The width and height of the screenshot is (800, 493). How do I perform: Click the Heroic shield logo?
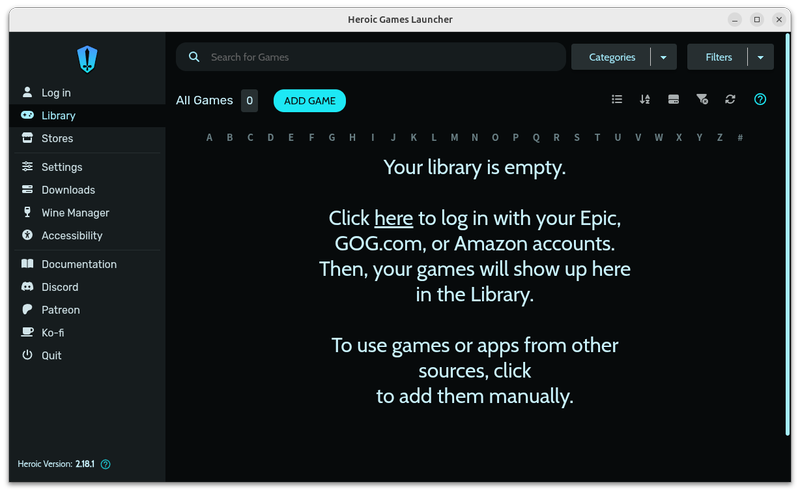87,59
